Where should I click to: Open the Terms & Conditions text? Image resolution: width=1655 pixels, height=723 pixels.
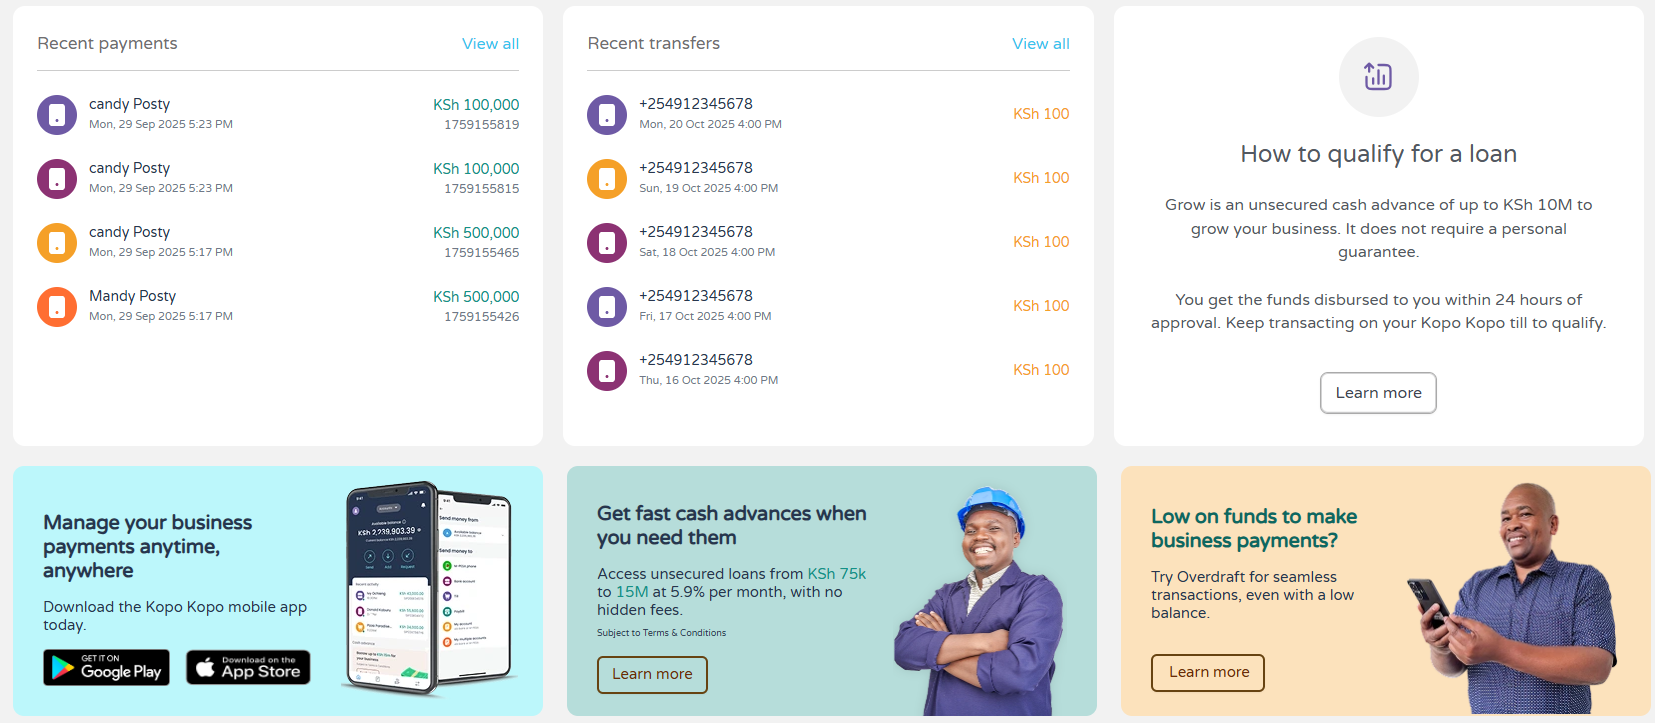pos(662,633)
